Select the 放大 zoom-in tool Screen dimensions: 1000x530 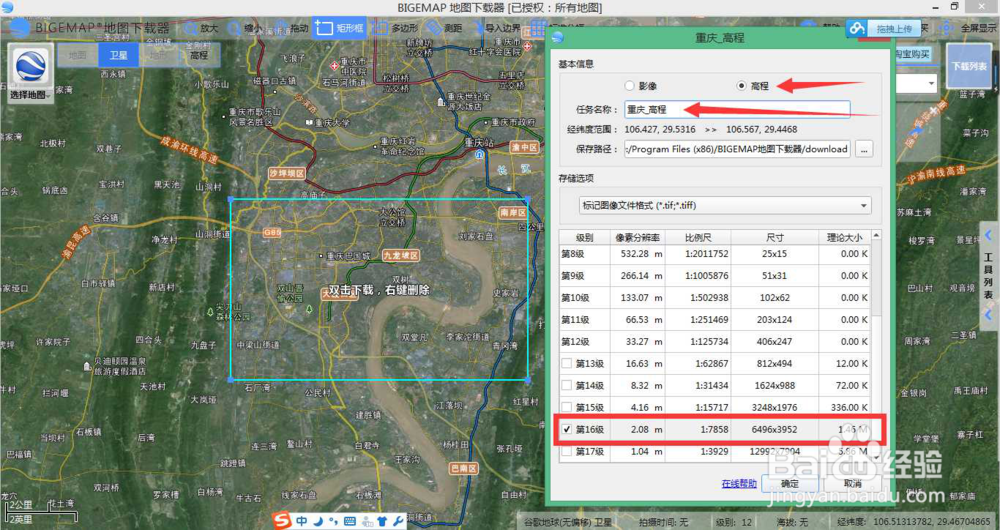coord(200,29)
